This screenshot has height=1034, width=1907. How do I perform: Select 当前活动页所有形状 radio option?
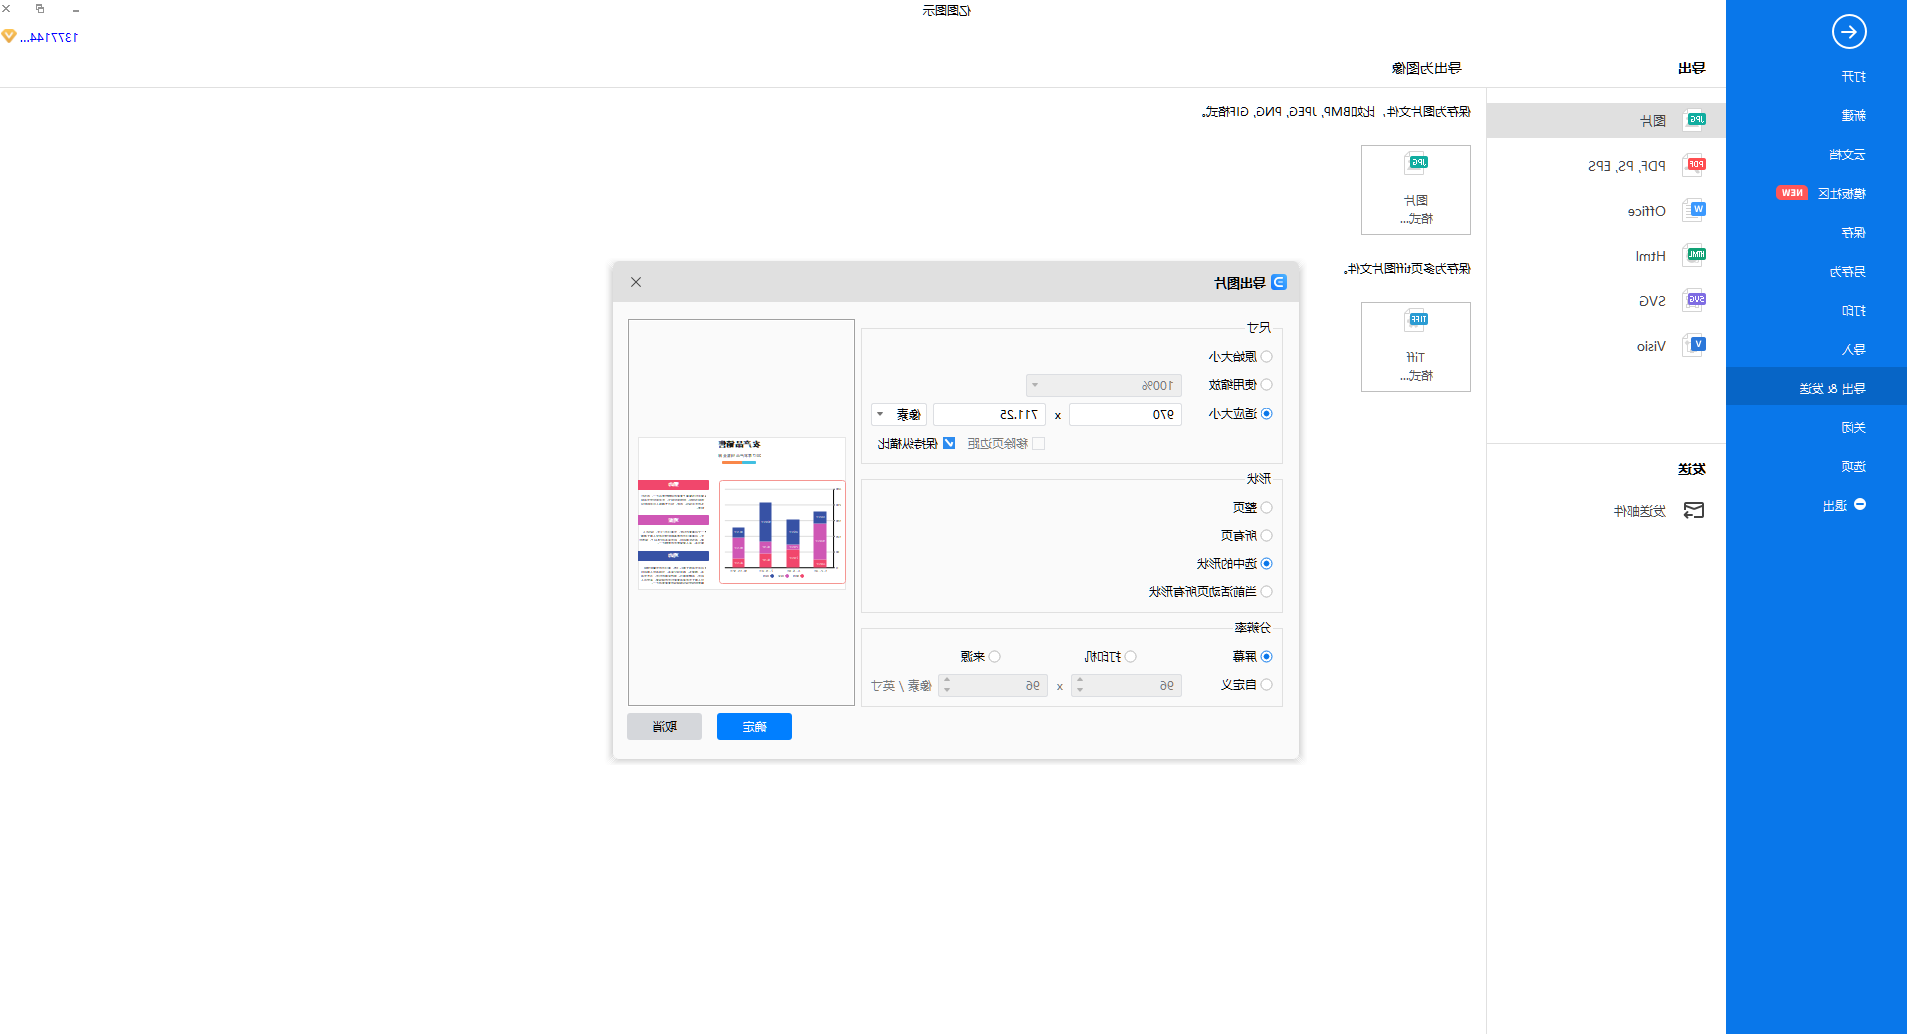click(x=1266, y=592)
